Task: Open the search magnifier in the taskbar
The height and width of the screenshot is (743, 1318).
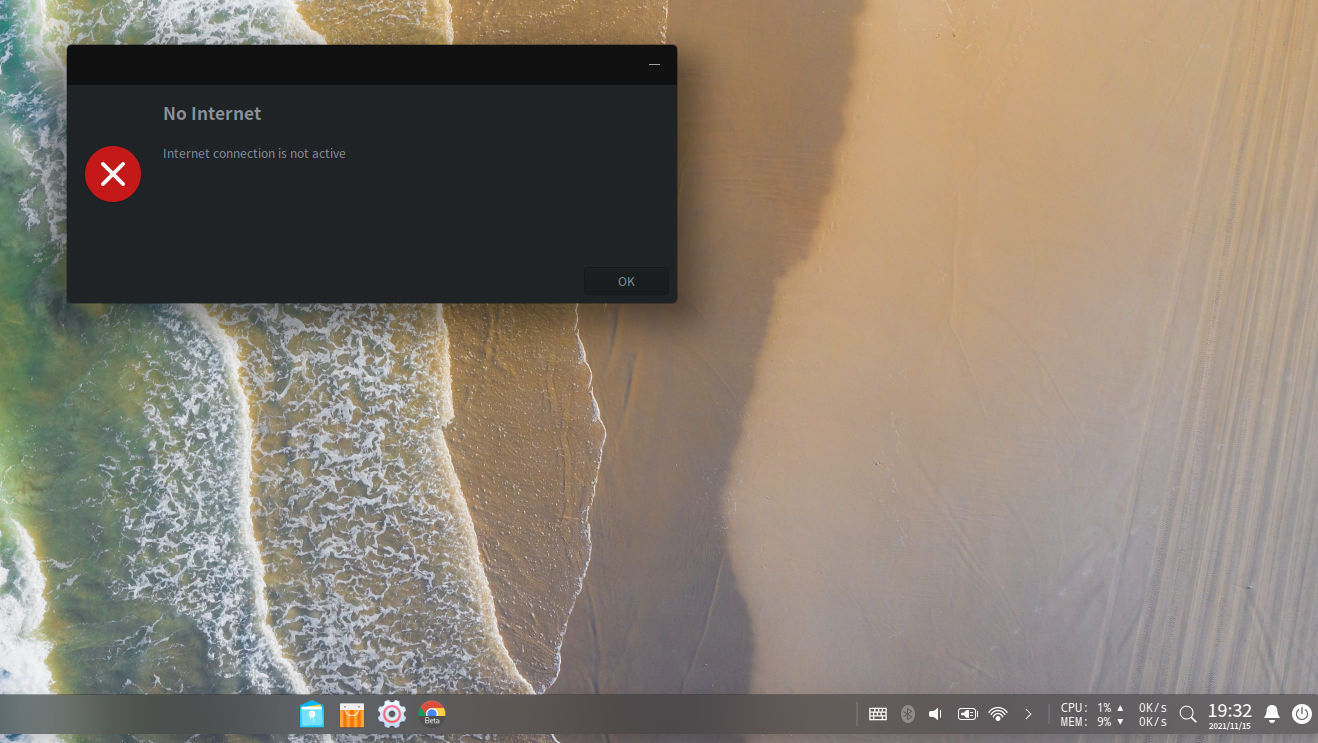Action: [x=1188, y=714]
